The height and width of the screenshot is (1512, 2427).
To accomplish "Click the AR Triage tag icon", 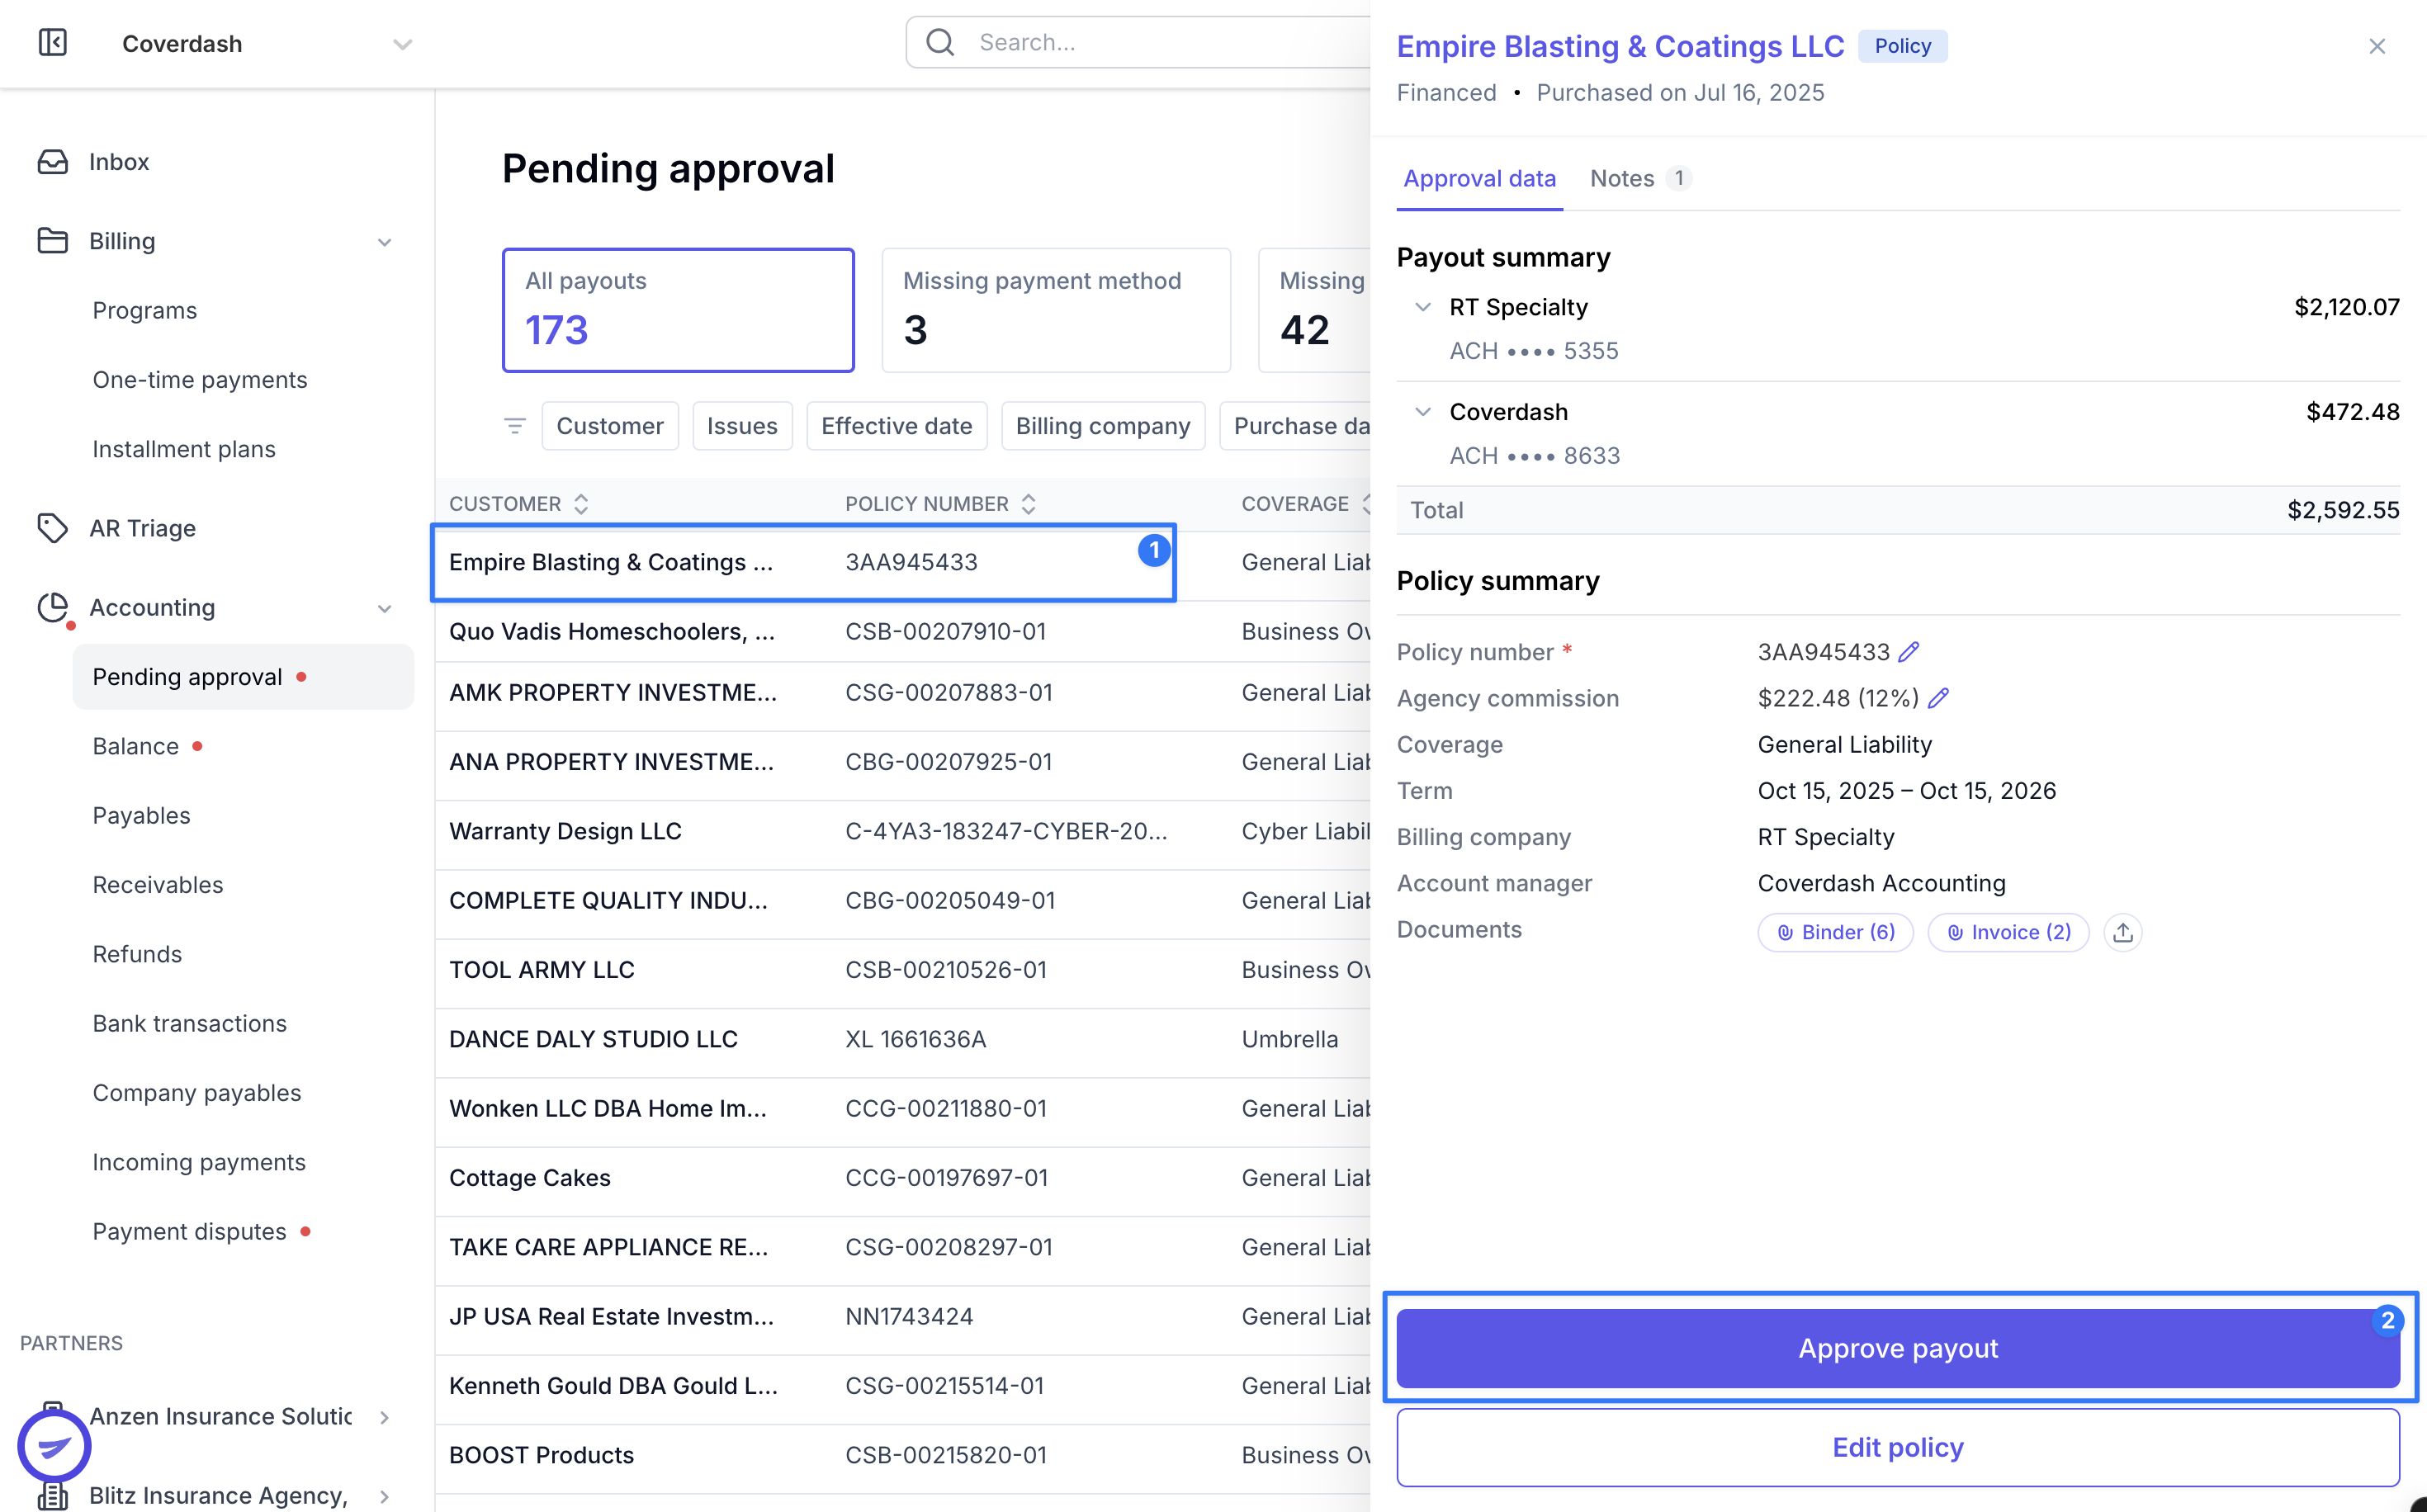I will coord(53,528).
